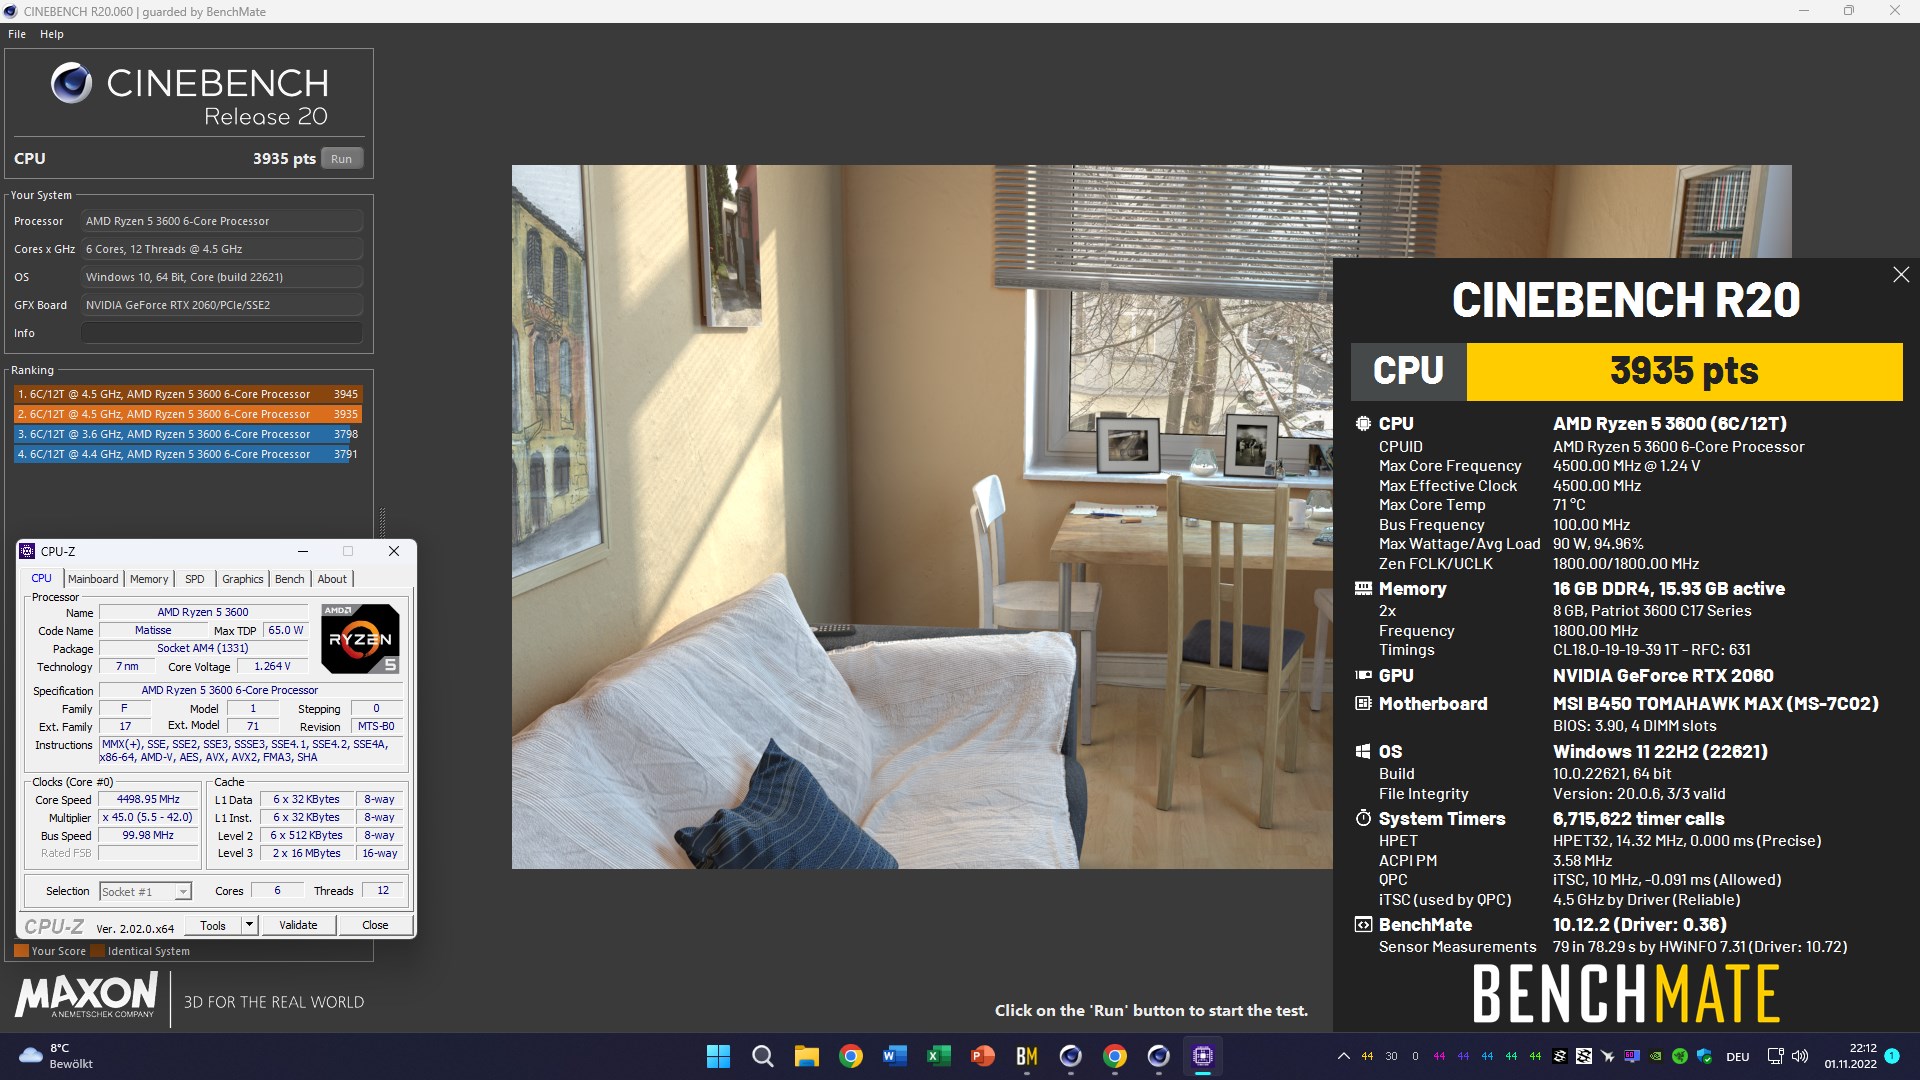
Task: Switch to the Bench tab in CPU-Z
Action: (290, 579)
